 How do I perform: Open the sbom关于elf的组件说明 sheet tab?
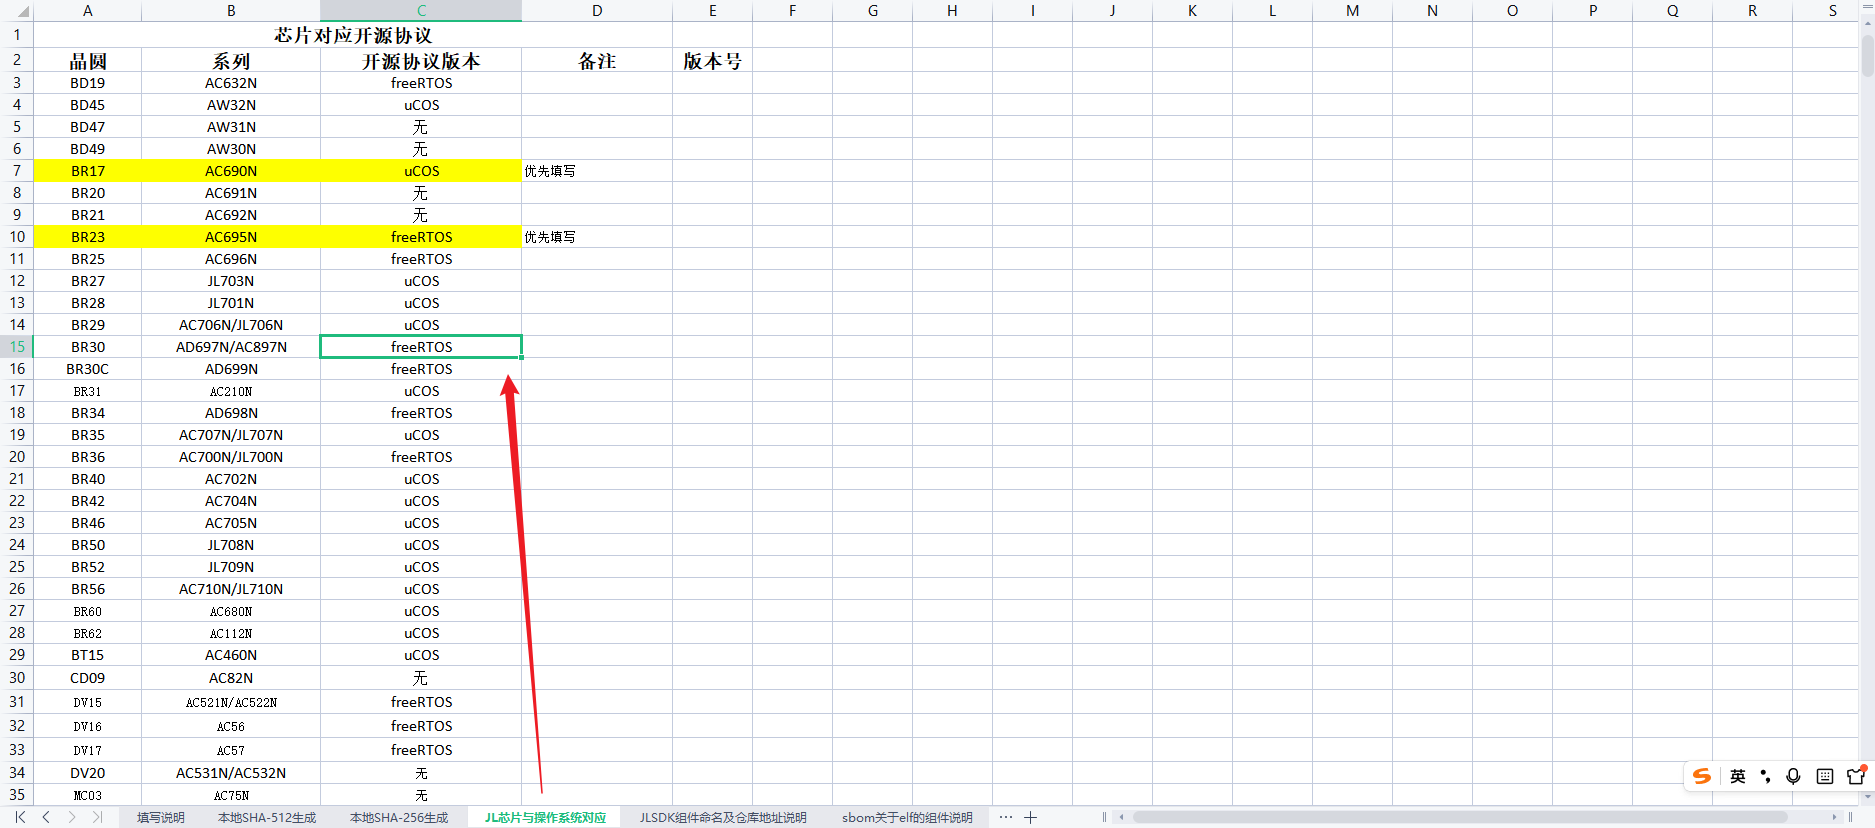pyautogui.click(x=907, y=817)
